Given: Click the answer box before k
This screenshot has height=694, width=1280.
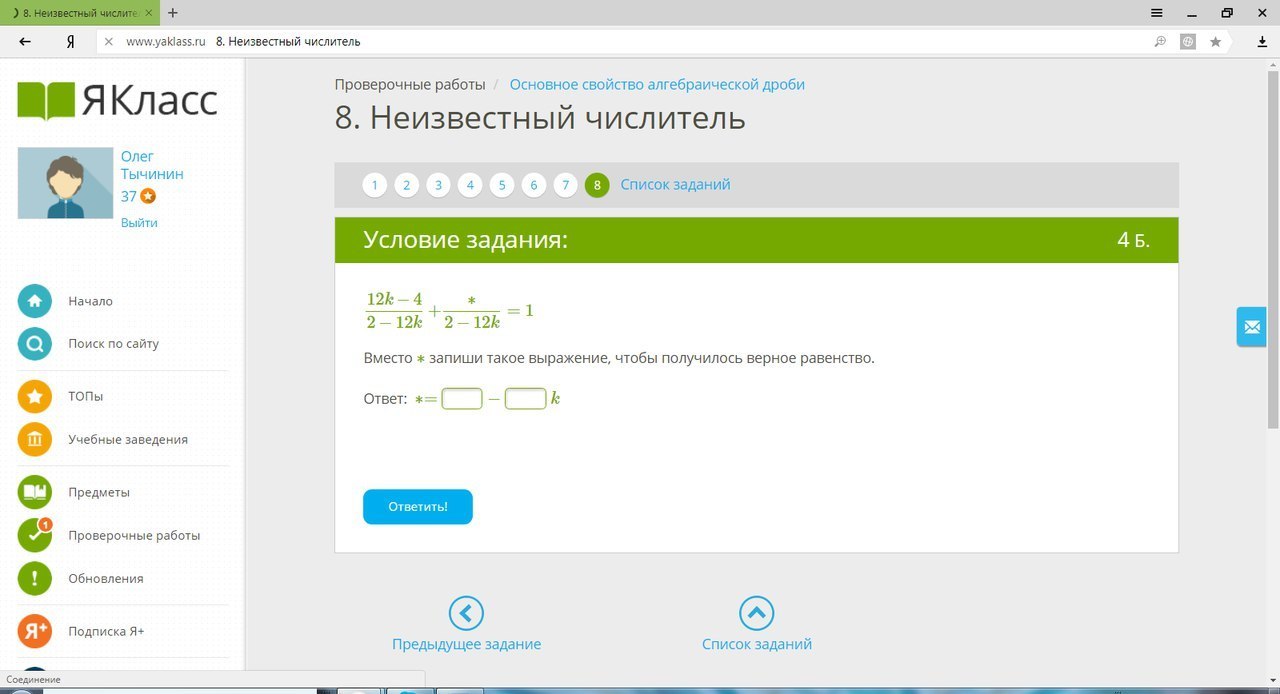Looking at the screenshot, I should tap(525, 399).
